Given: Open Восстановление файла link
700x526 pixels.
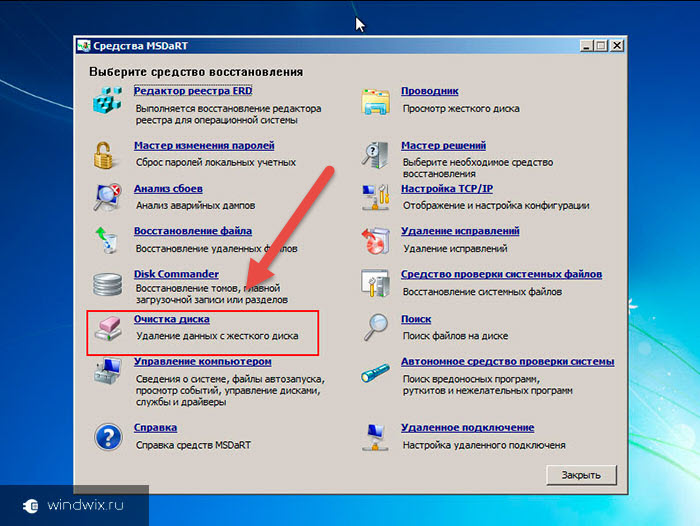Looking at the screenshot, I should click(x=193, y=231).
